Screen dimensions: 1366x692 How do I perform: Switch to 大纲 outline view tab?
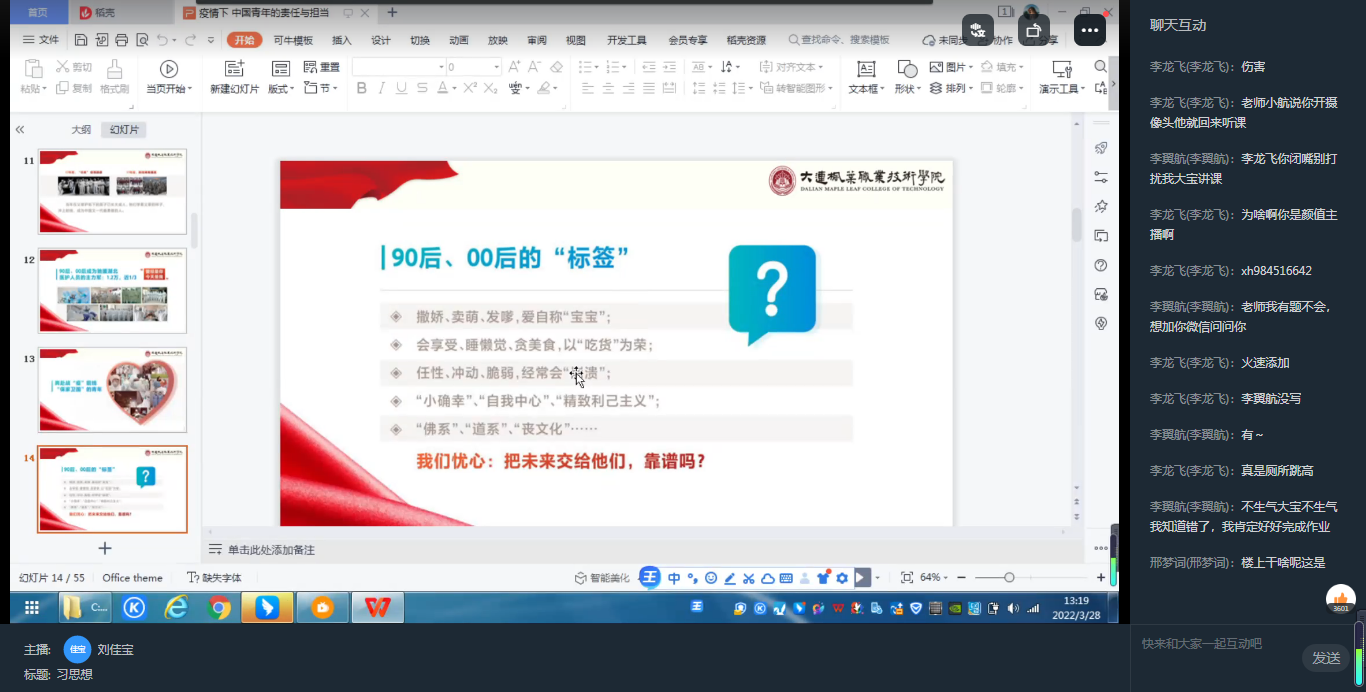81,130
